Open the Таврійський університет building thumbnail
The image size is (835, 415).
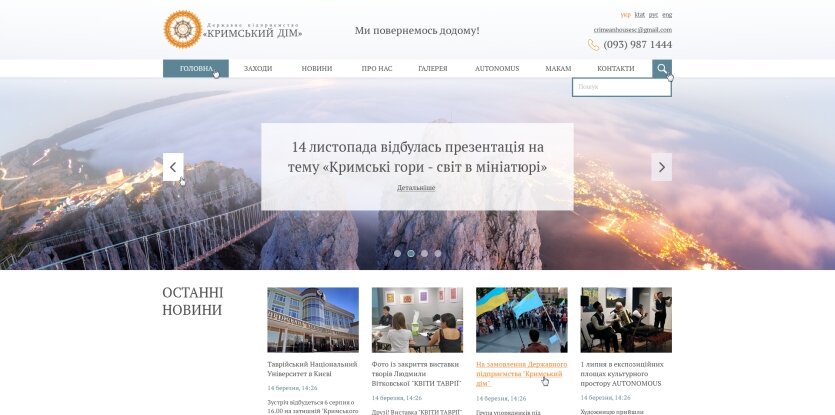(313, 320)
